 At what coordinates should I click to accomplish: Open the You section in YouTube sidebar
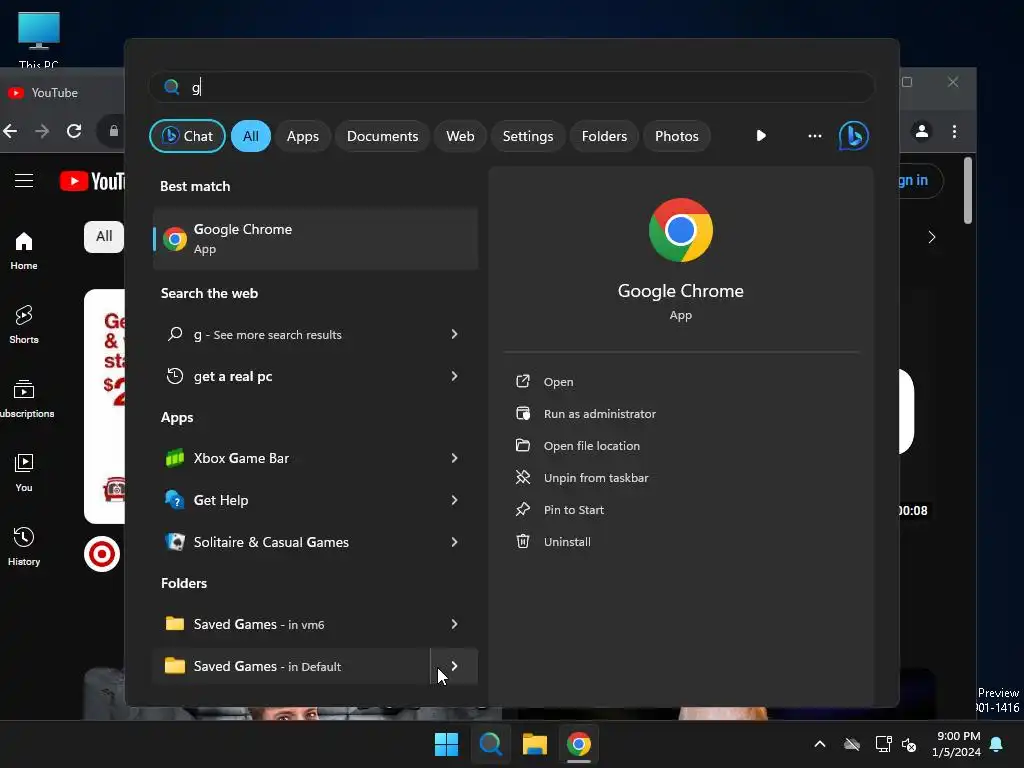point(24,473)
